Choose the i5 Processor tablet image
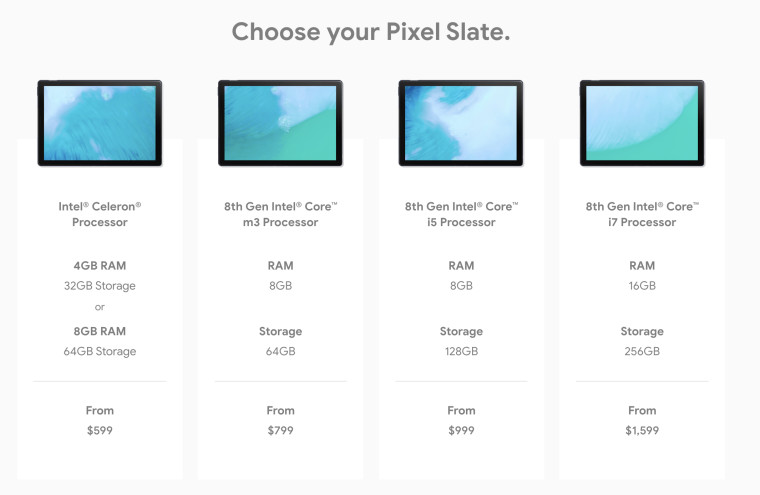Image resolution: width=760 pixels, height=495 pixels. click(461, 123)
